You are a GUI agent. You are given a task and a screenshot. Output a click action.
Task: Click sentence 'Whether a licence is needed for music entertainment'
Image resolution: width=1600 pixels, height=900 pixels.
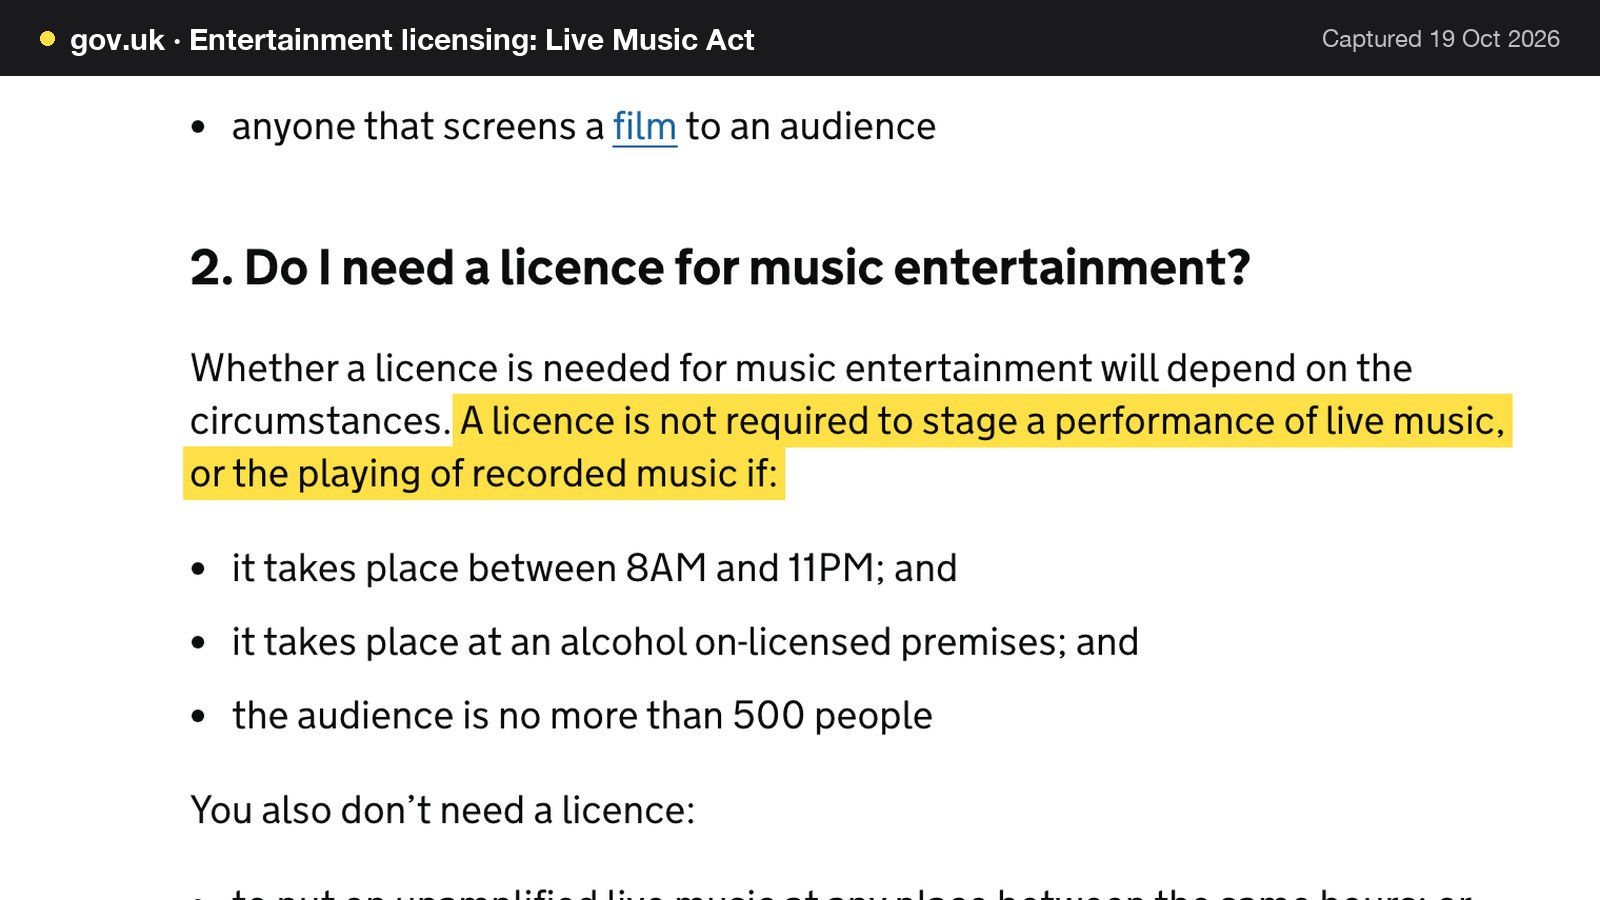[641, 368]
